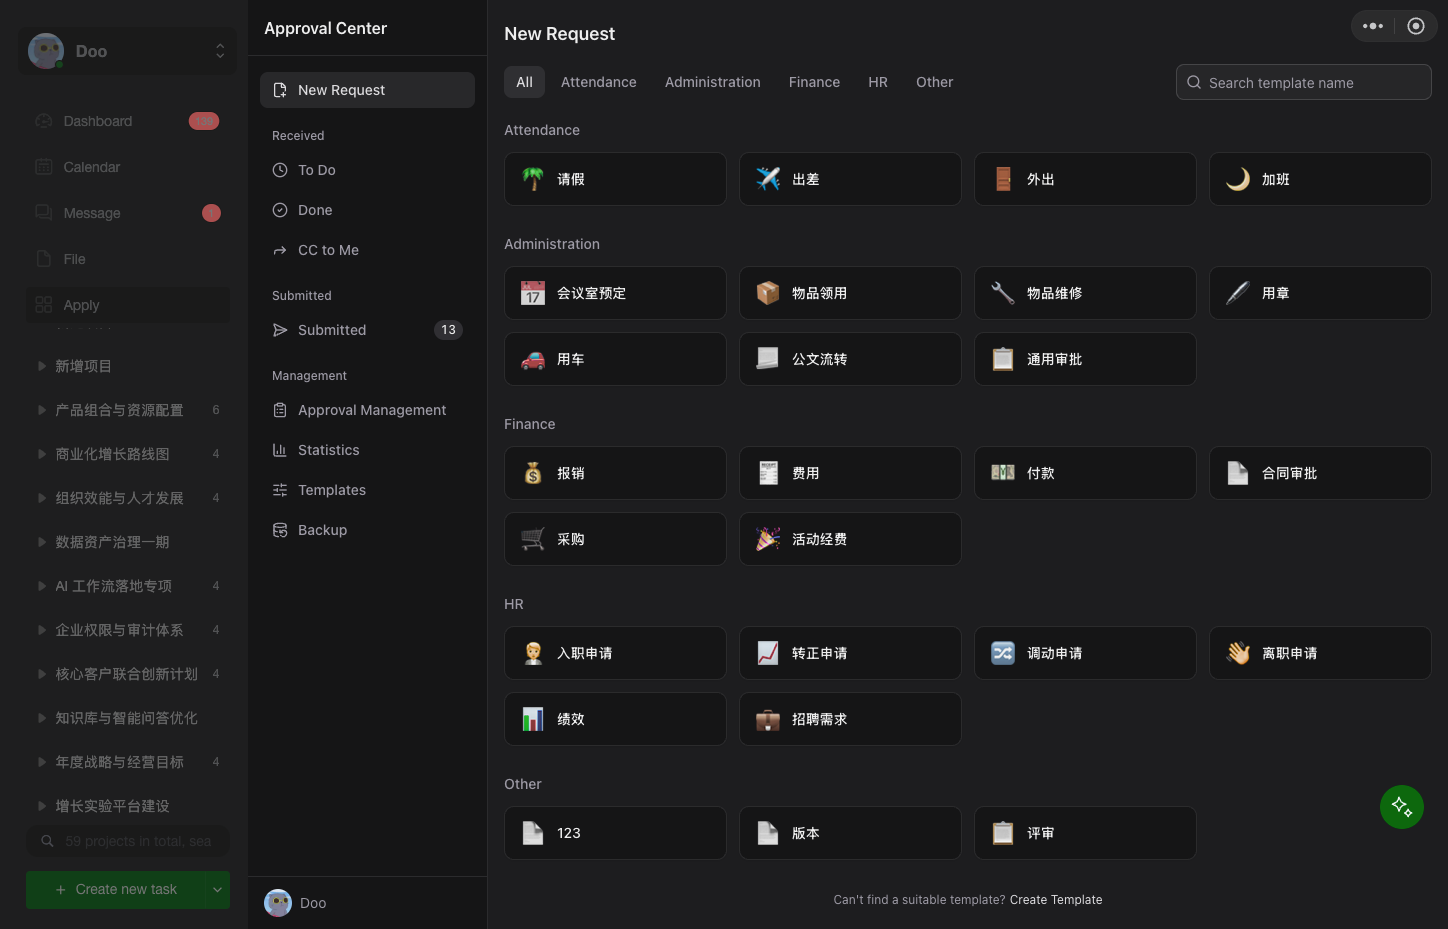Screen dimensions: 1448x929
Task: Select the 出差 airplane template
Action: (x=850, y=179)
